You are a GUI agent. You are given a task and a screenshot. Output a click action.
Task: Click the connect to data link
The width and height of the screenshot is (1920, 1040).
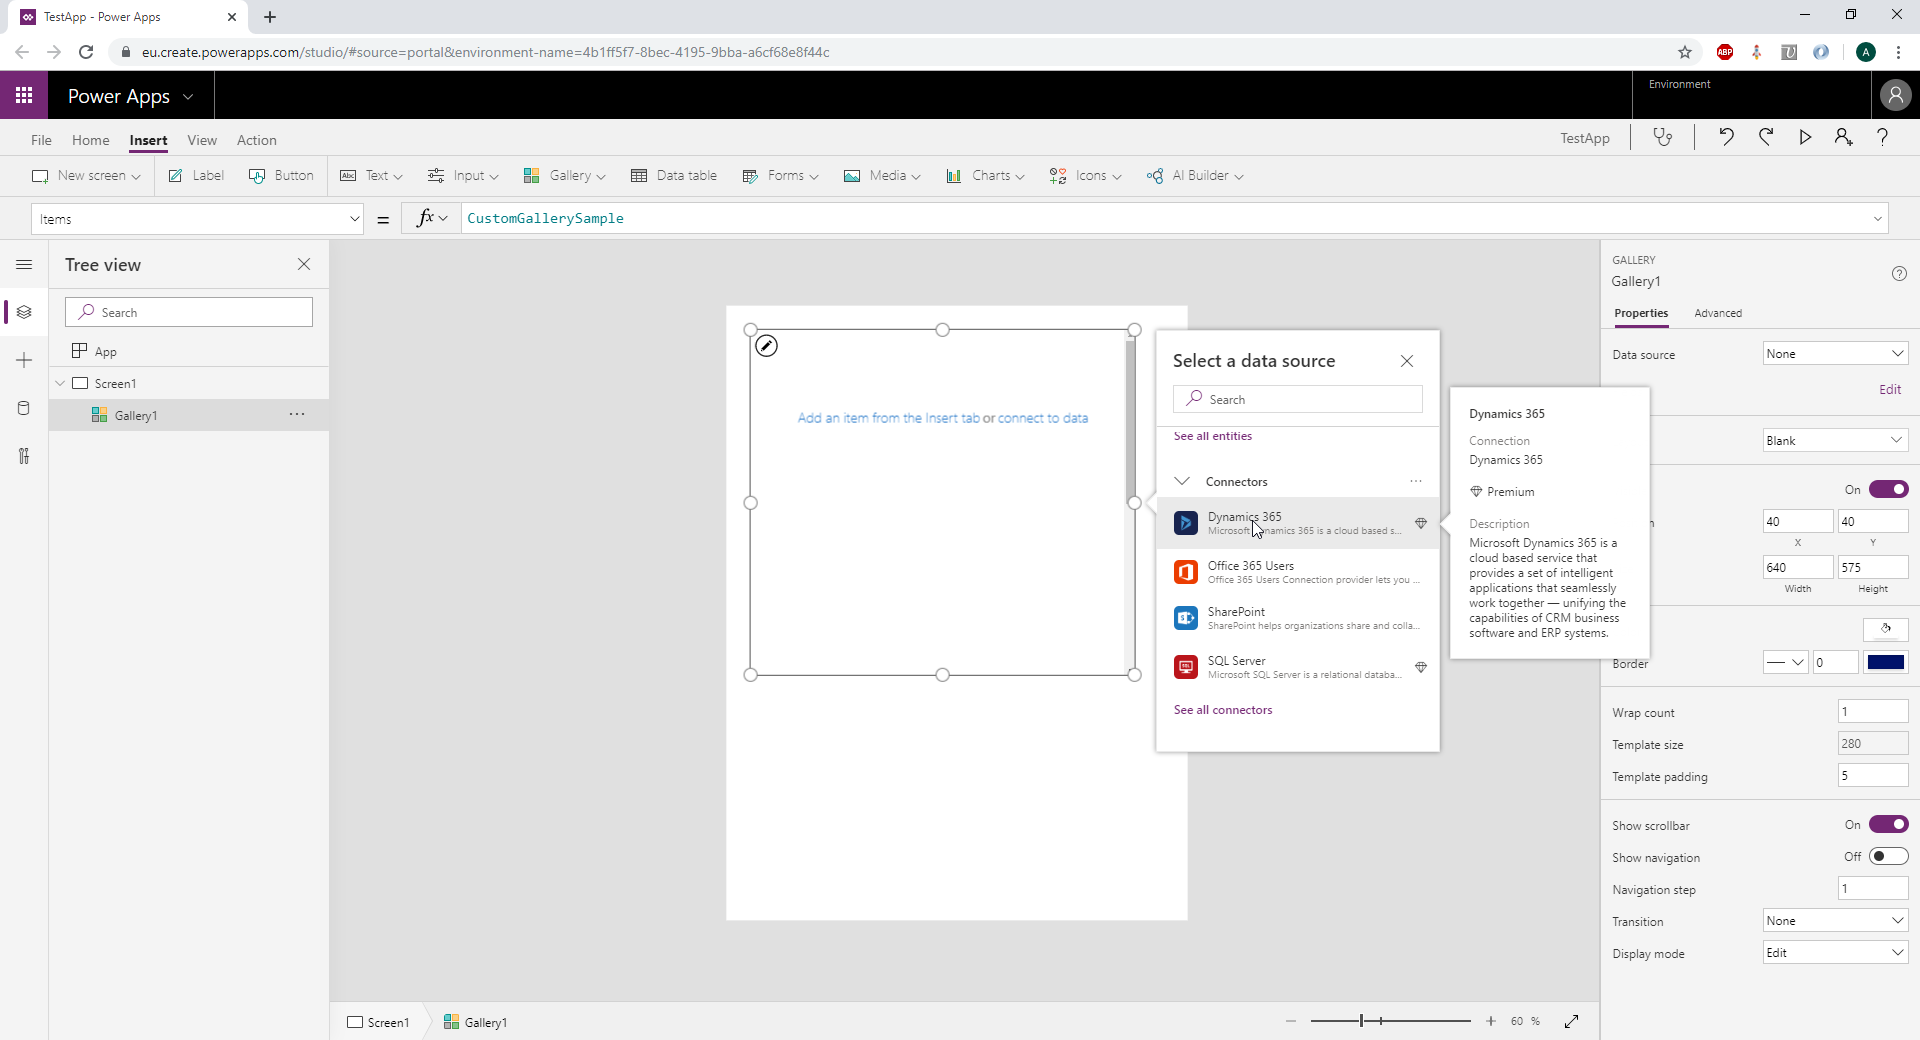[x=1043, y=418]
